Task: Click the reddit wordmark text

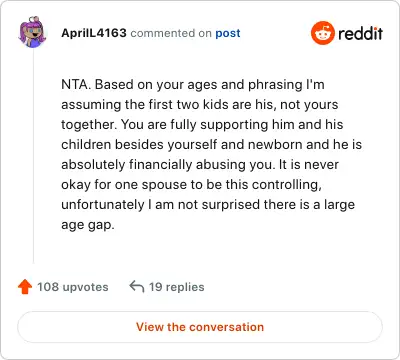Action: pyautogui.click(x=360, y=33)
